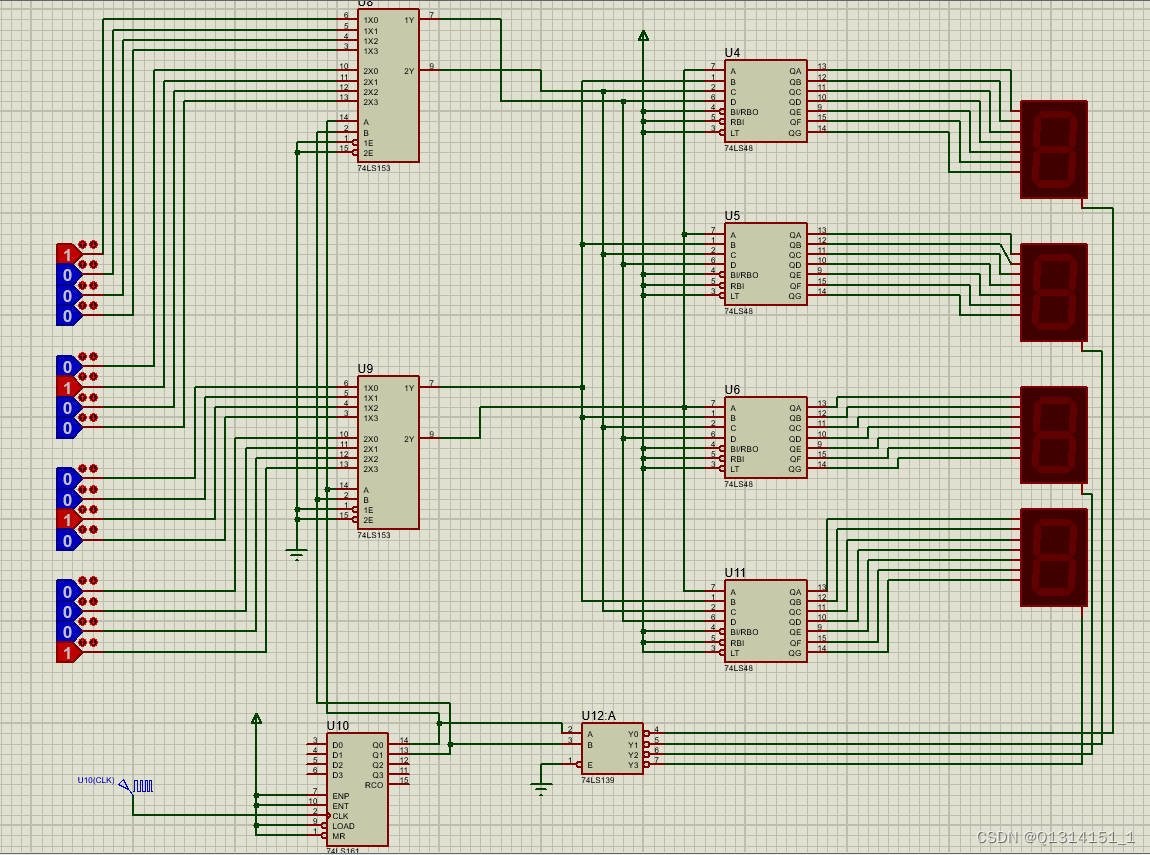Toggle the logic state 0 wired to U8 2X0
Viewport: 1150px width, 855px height.
[x=68, y=366]
